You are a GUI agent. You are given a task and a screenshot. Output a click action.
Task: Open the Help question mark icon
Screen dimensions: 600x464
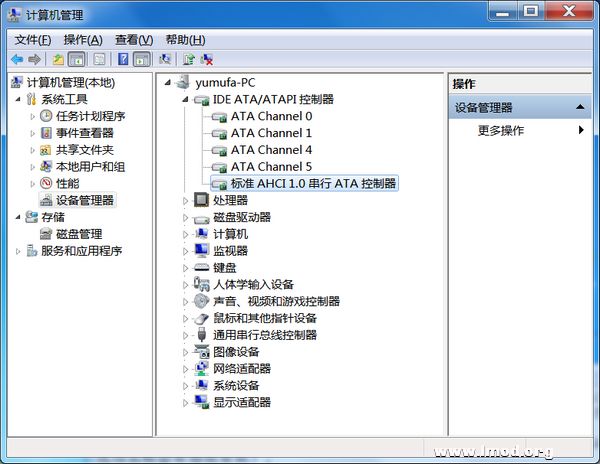(x=123, y=59)
